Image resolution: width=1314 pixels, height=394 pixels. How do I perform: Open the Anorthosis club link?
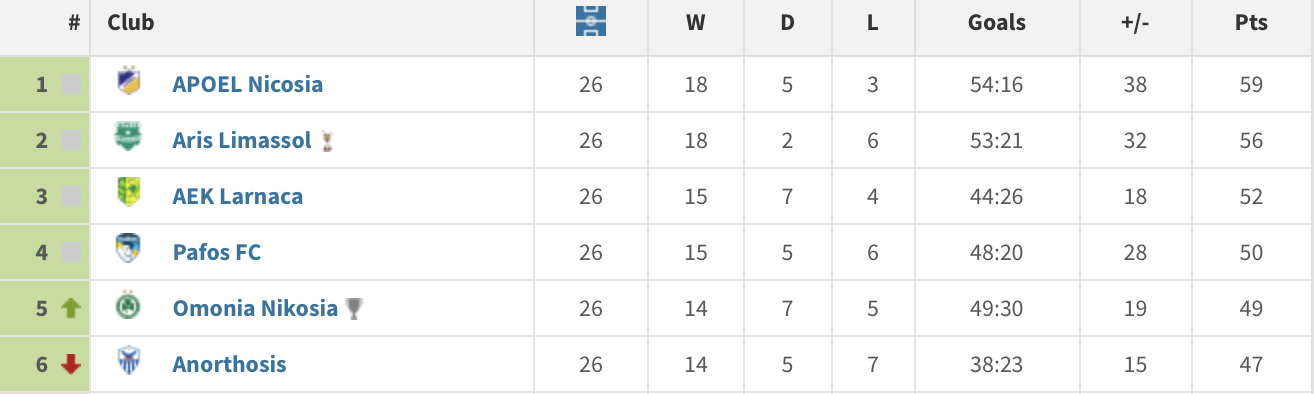point(230,364)
